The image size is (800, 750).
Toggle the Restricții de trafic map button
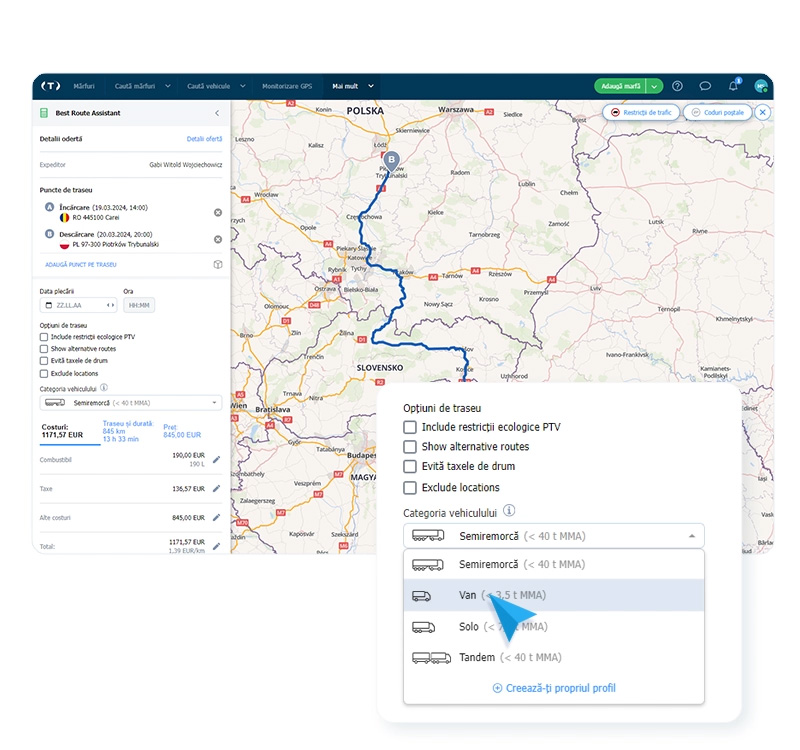(x=641, y=112)
